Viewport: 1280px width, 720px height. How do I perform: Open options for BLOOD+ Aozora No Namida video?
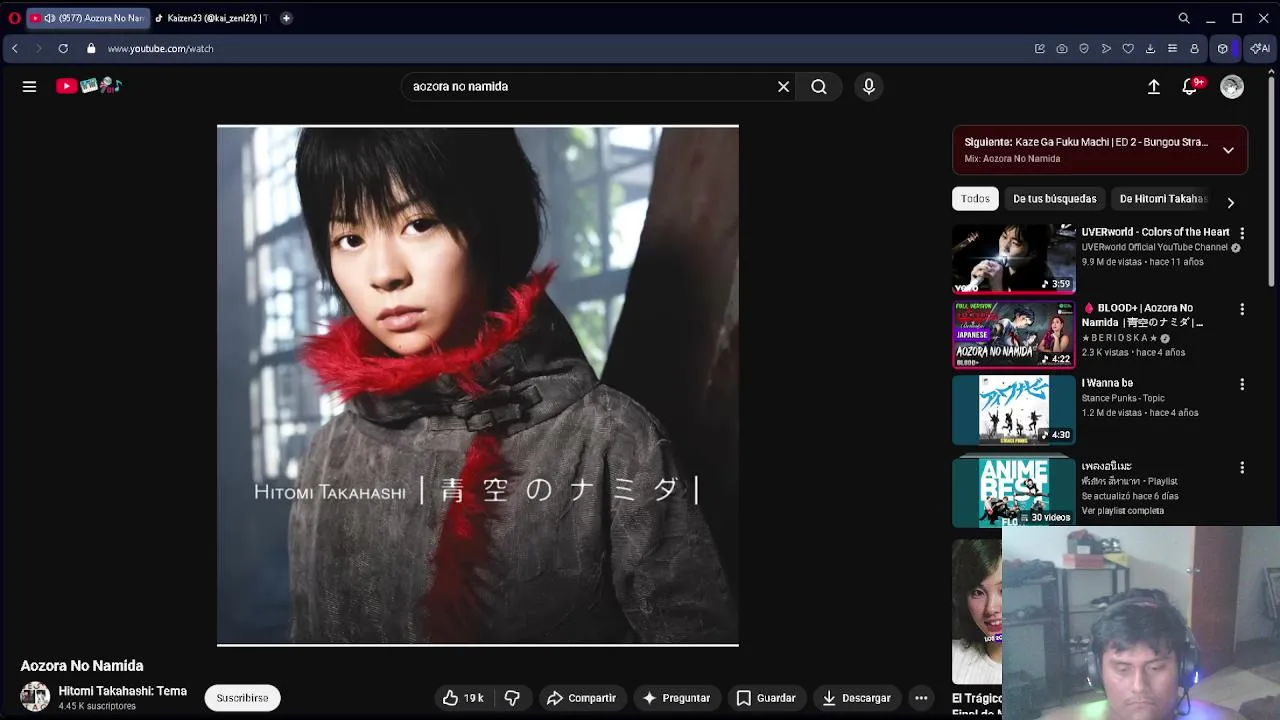(x=1242, y=310)
